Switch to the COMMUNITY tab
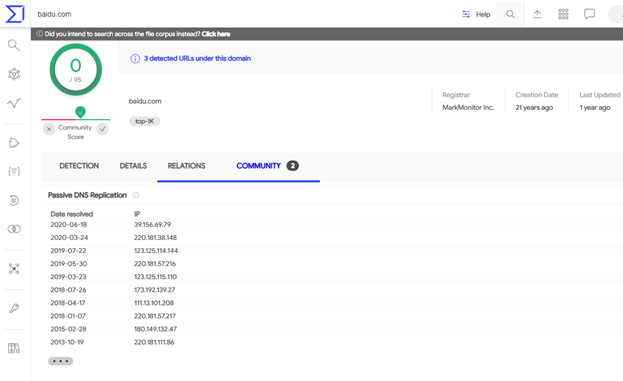 tap(259, 166)
